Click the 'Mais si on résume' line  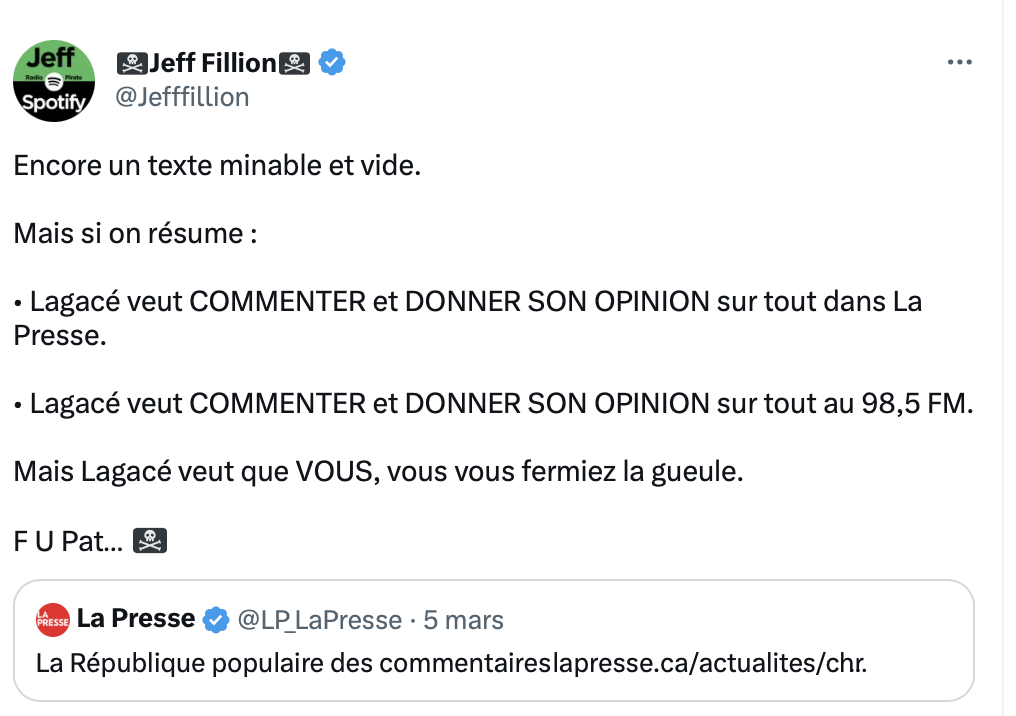point(135,233)
